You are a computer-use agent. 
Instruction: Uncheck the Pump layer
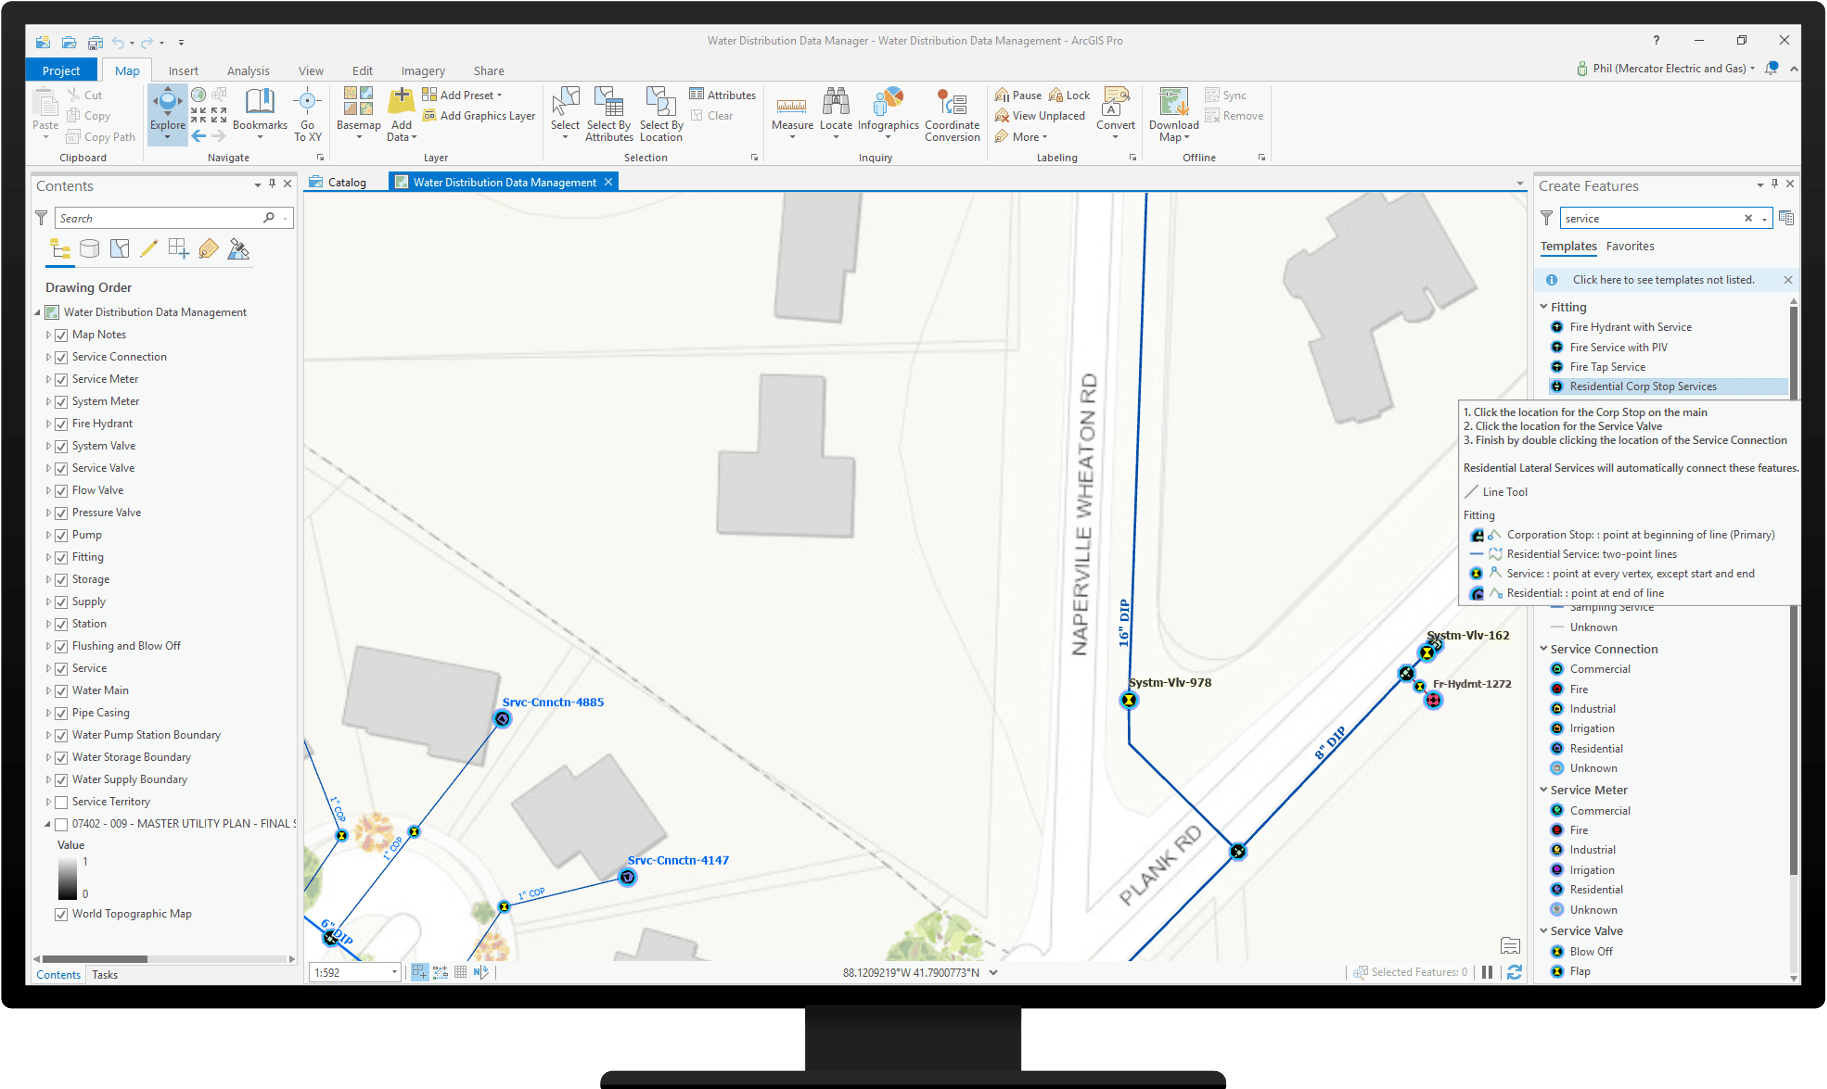[61, 535]
